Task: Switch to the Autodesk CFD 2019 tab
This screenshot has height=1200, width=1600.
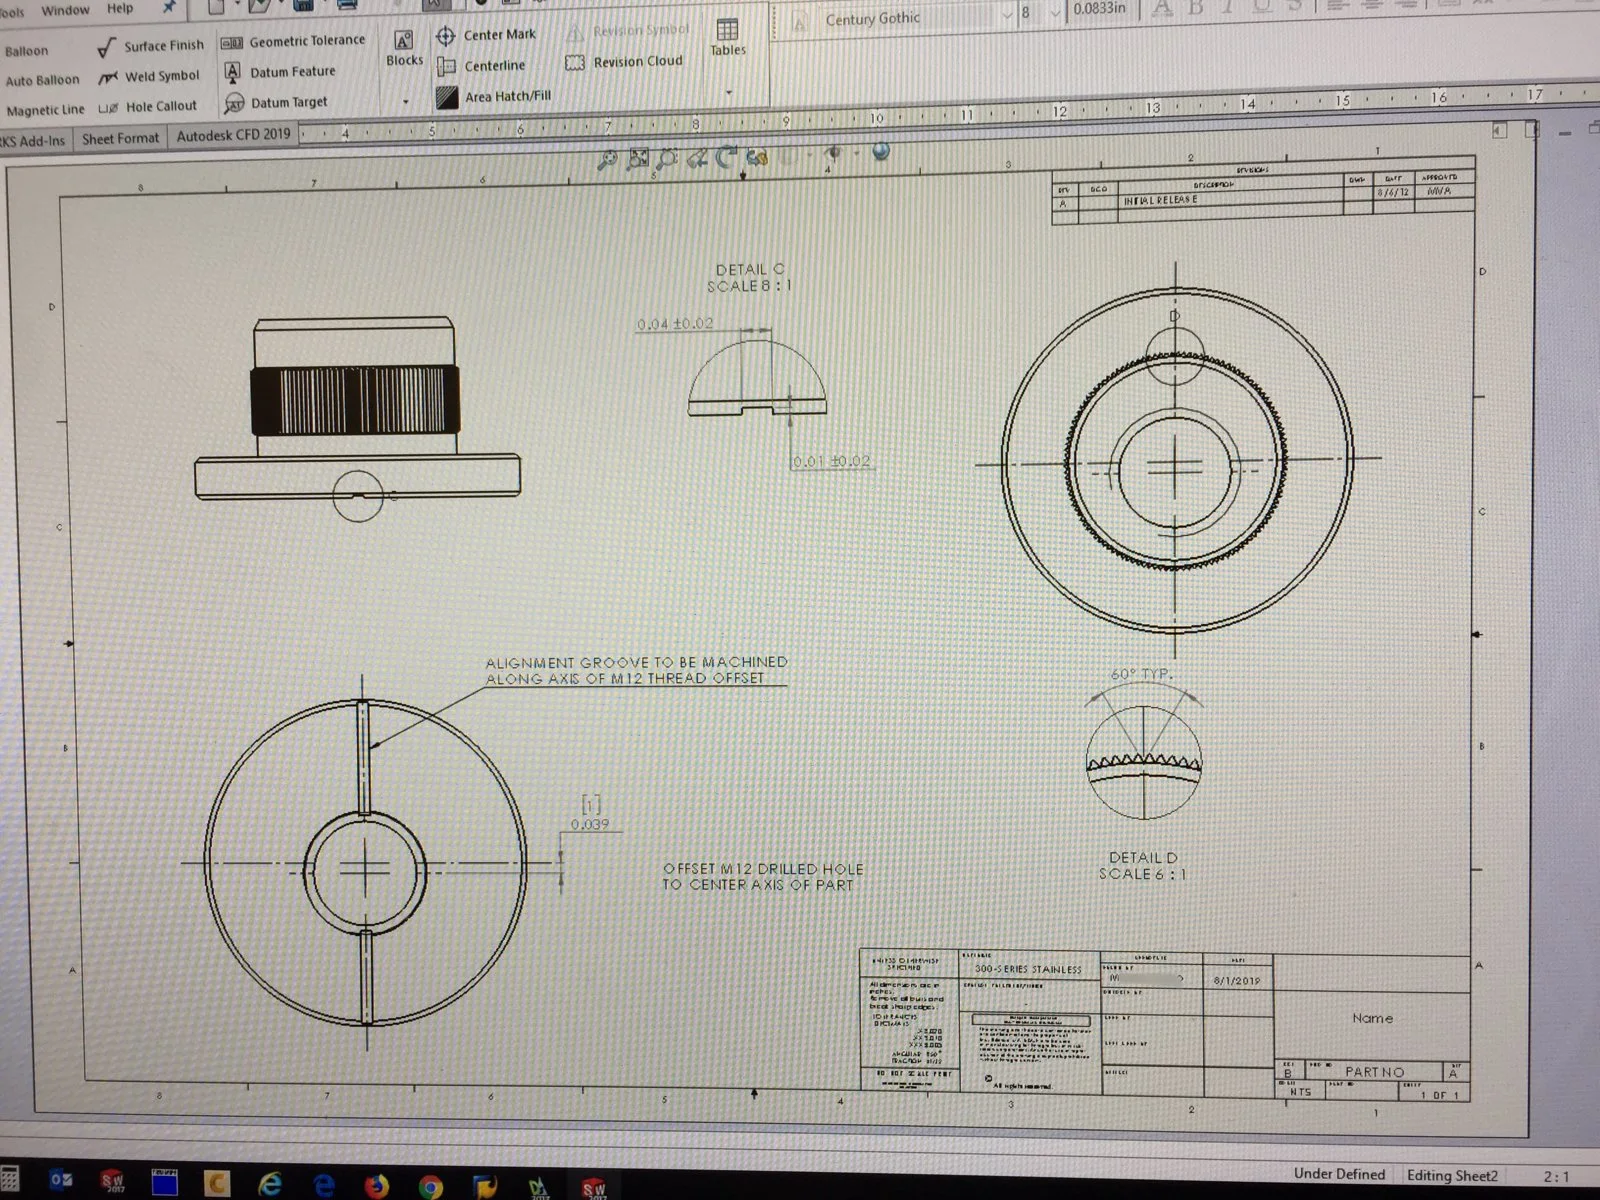Action: 233,135
